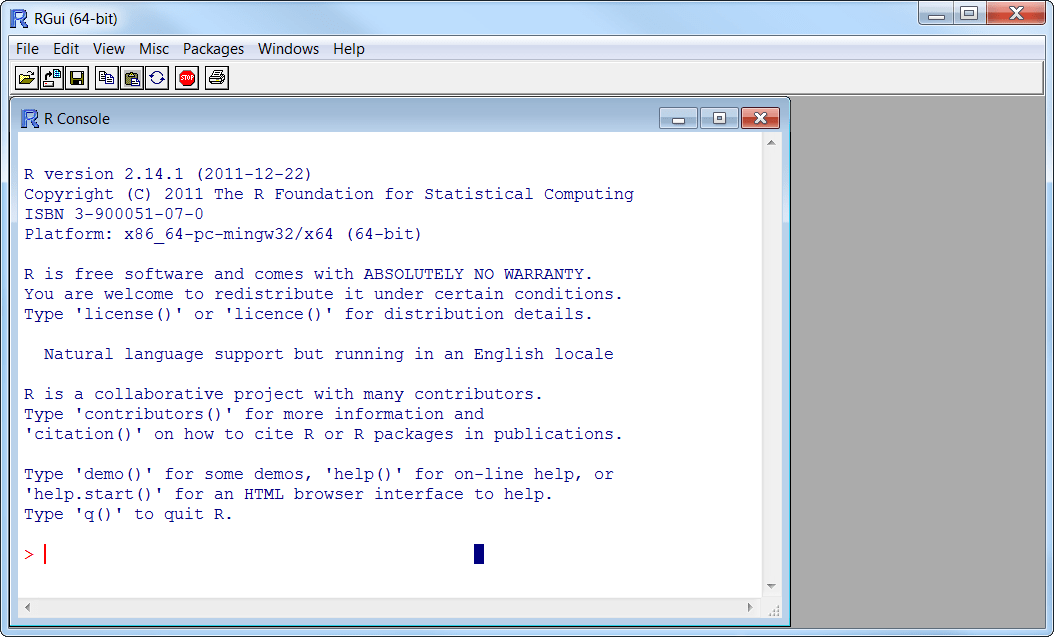Screen dimensions: 1054x637
Task: Open the Edit menu
Action: pyautogui.click(x=66, y=49)
